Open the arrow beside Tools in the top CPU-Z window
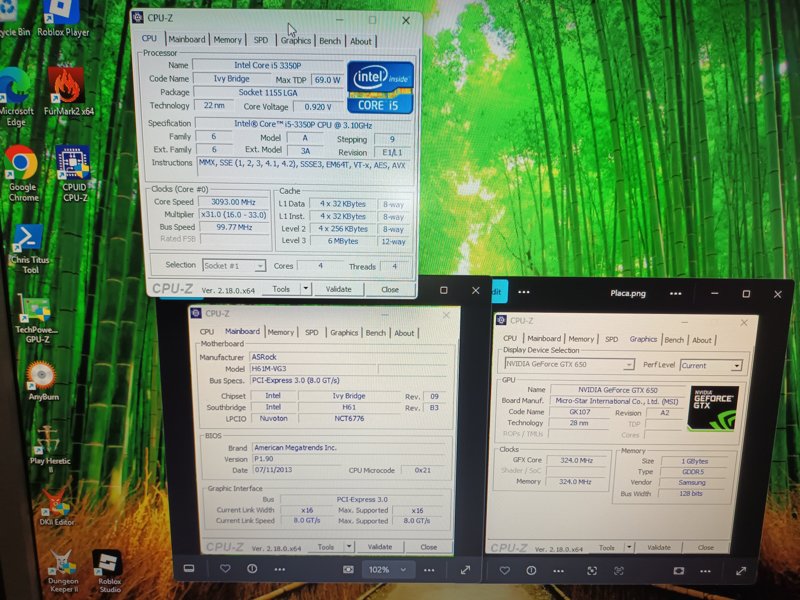 [306, 289]
